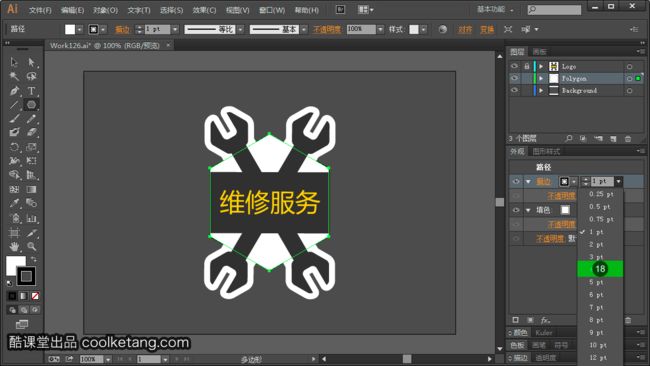This screenshot has height=366, width=650.
Task: Open the 对象(O) menu
Action: [x=105, y=10]
